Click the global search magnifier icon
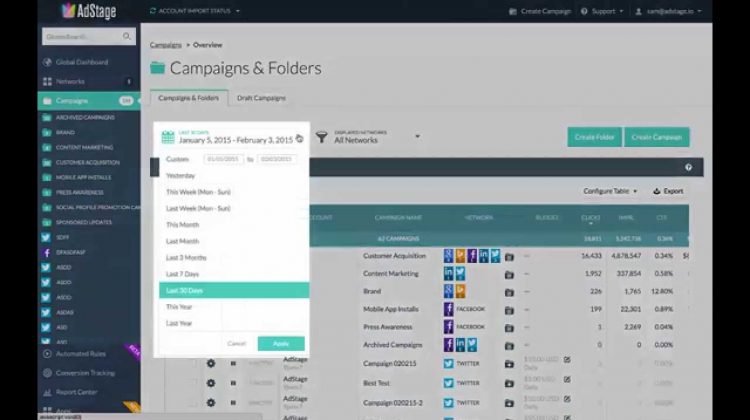 click(126, 36)
